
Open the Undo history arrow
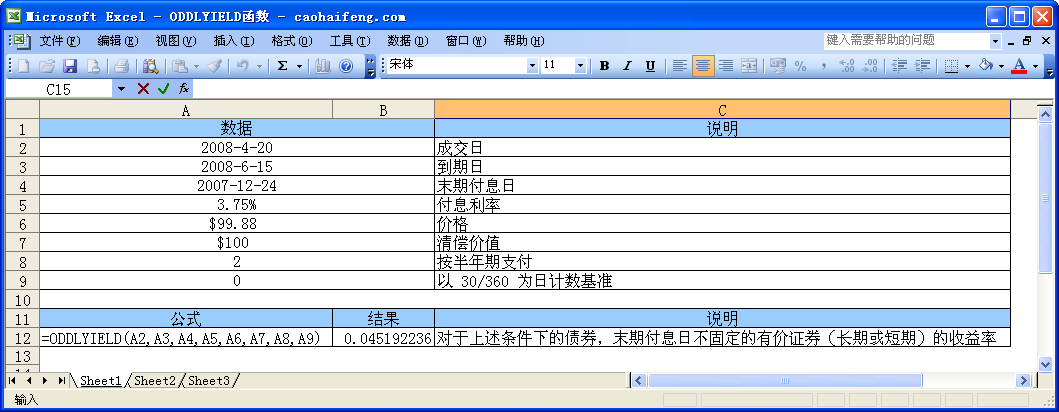(259, 66)
